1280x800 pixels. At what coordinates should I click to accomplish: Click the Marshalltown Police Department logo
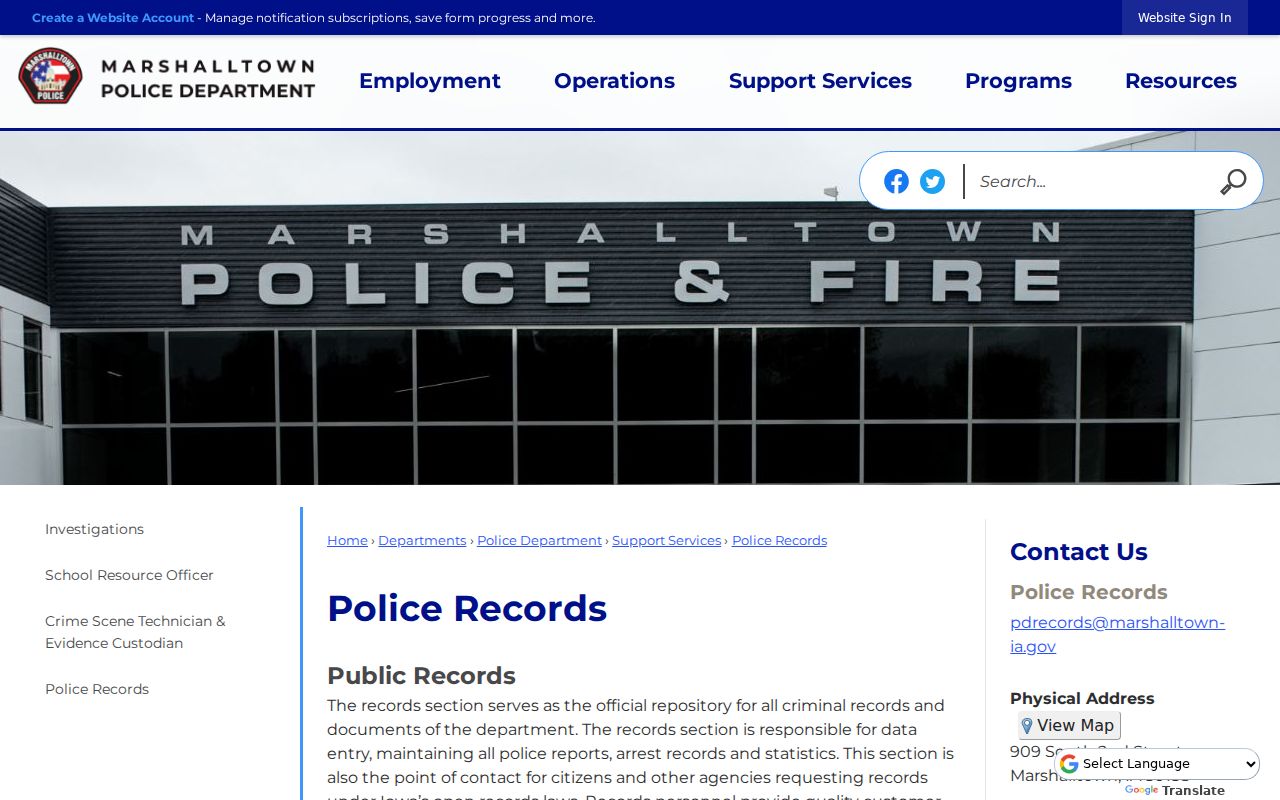coord(167,78)
